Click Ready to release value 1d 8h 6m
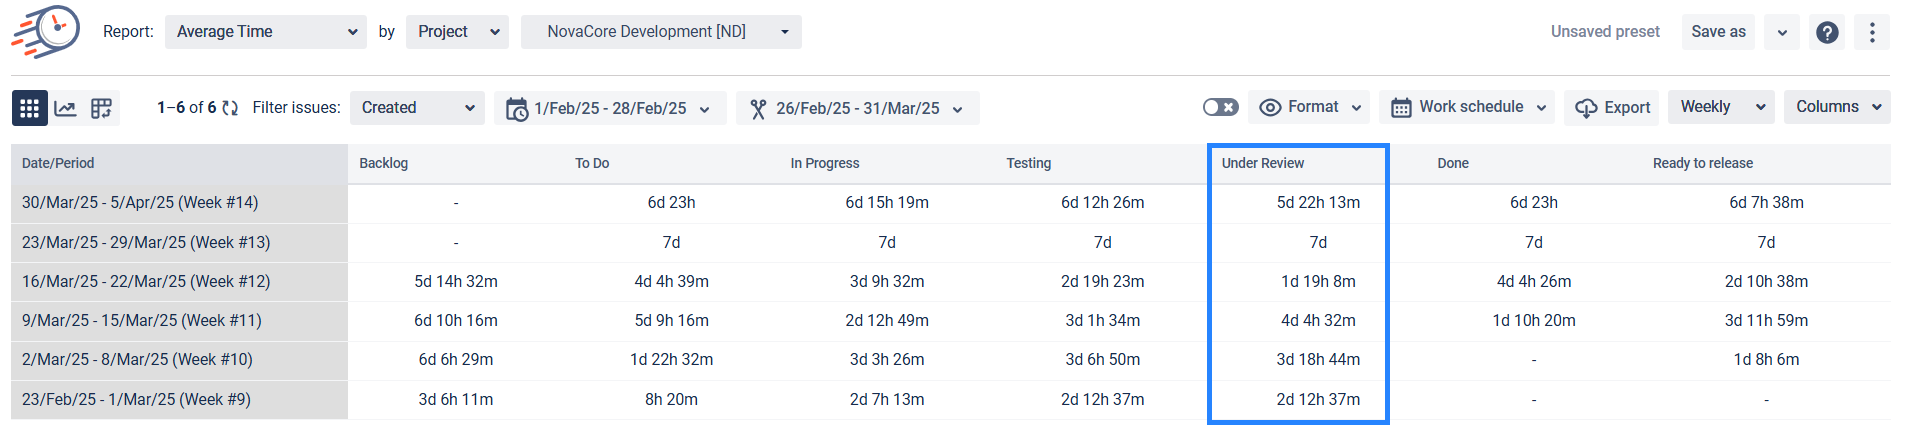 (x=1766, y=360)
